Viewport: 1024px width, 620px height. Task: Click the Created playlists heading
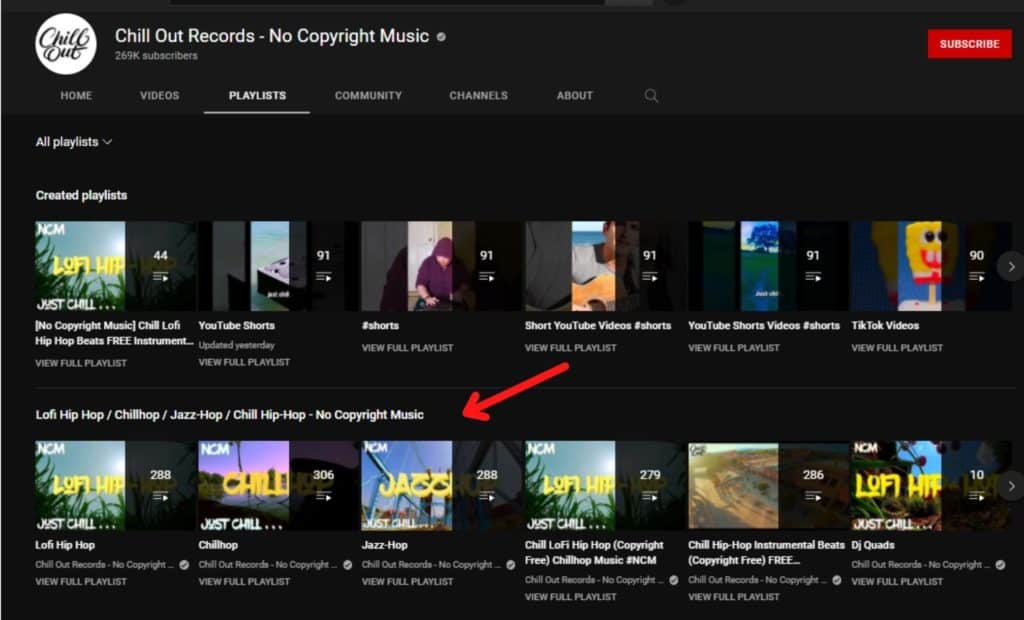[82, 195]
